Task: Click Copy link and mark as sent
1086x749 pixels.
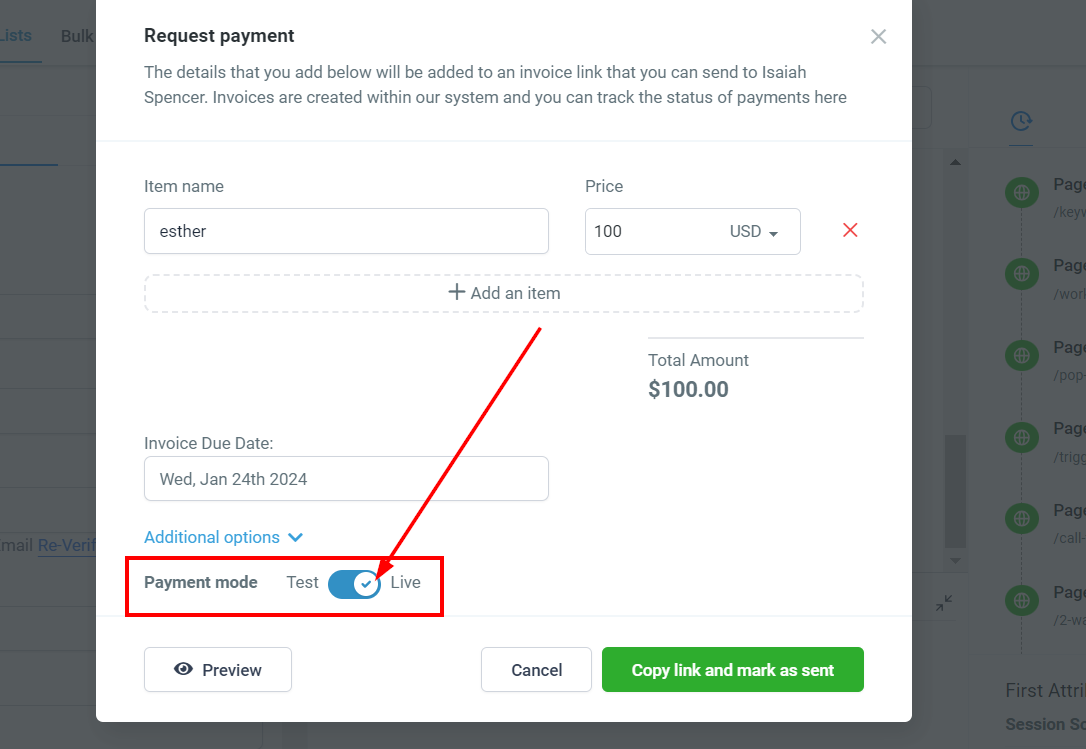Action: coord(733,669)
